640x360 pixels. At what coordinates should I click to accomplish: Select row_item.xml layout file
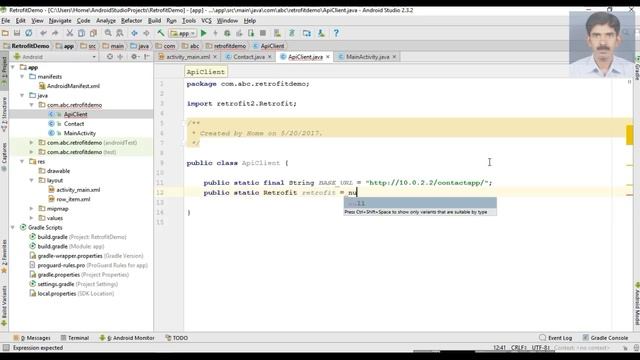[x=73, y=199]
